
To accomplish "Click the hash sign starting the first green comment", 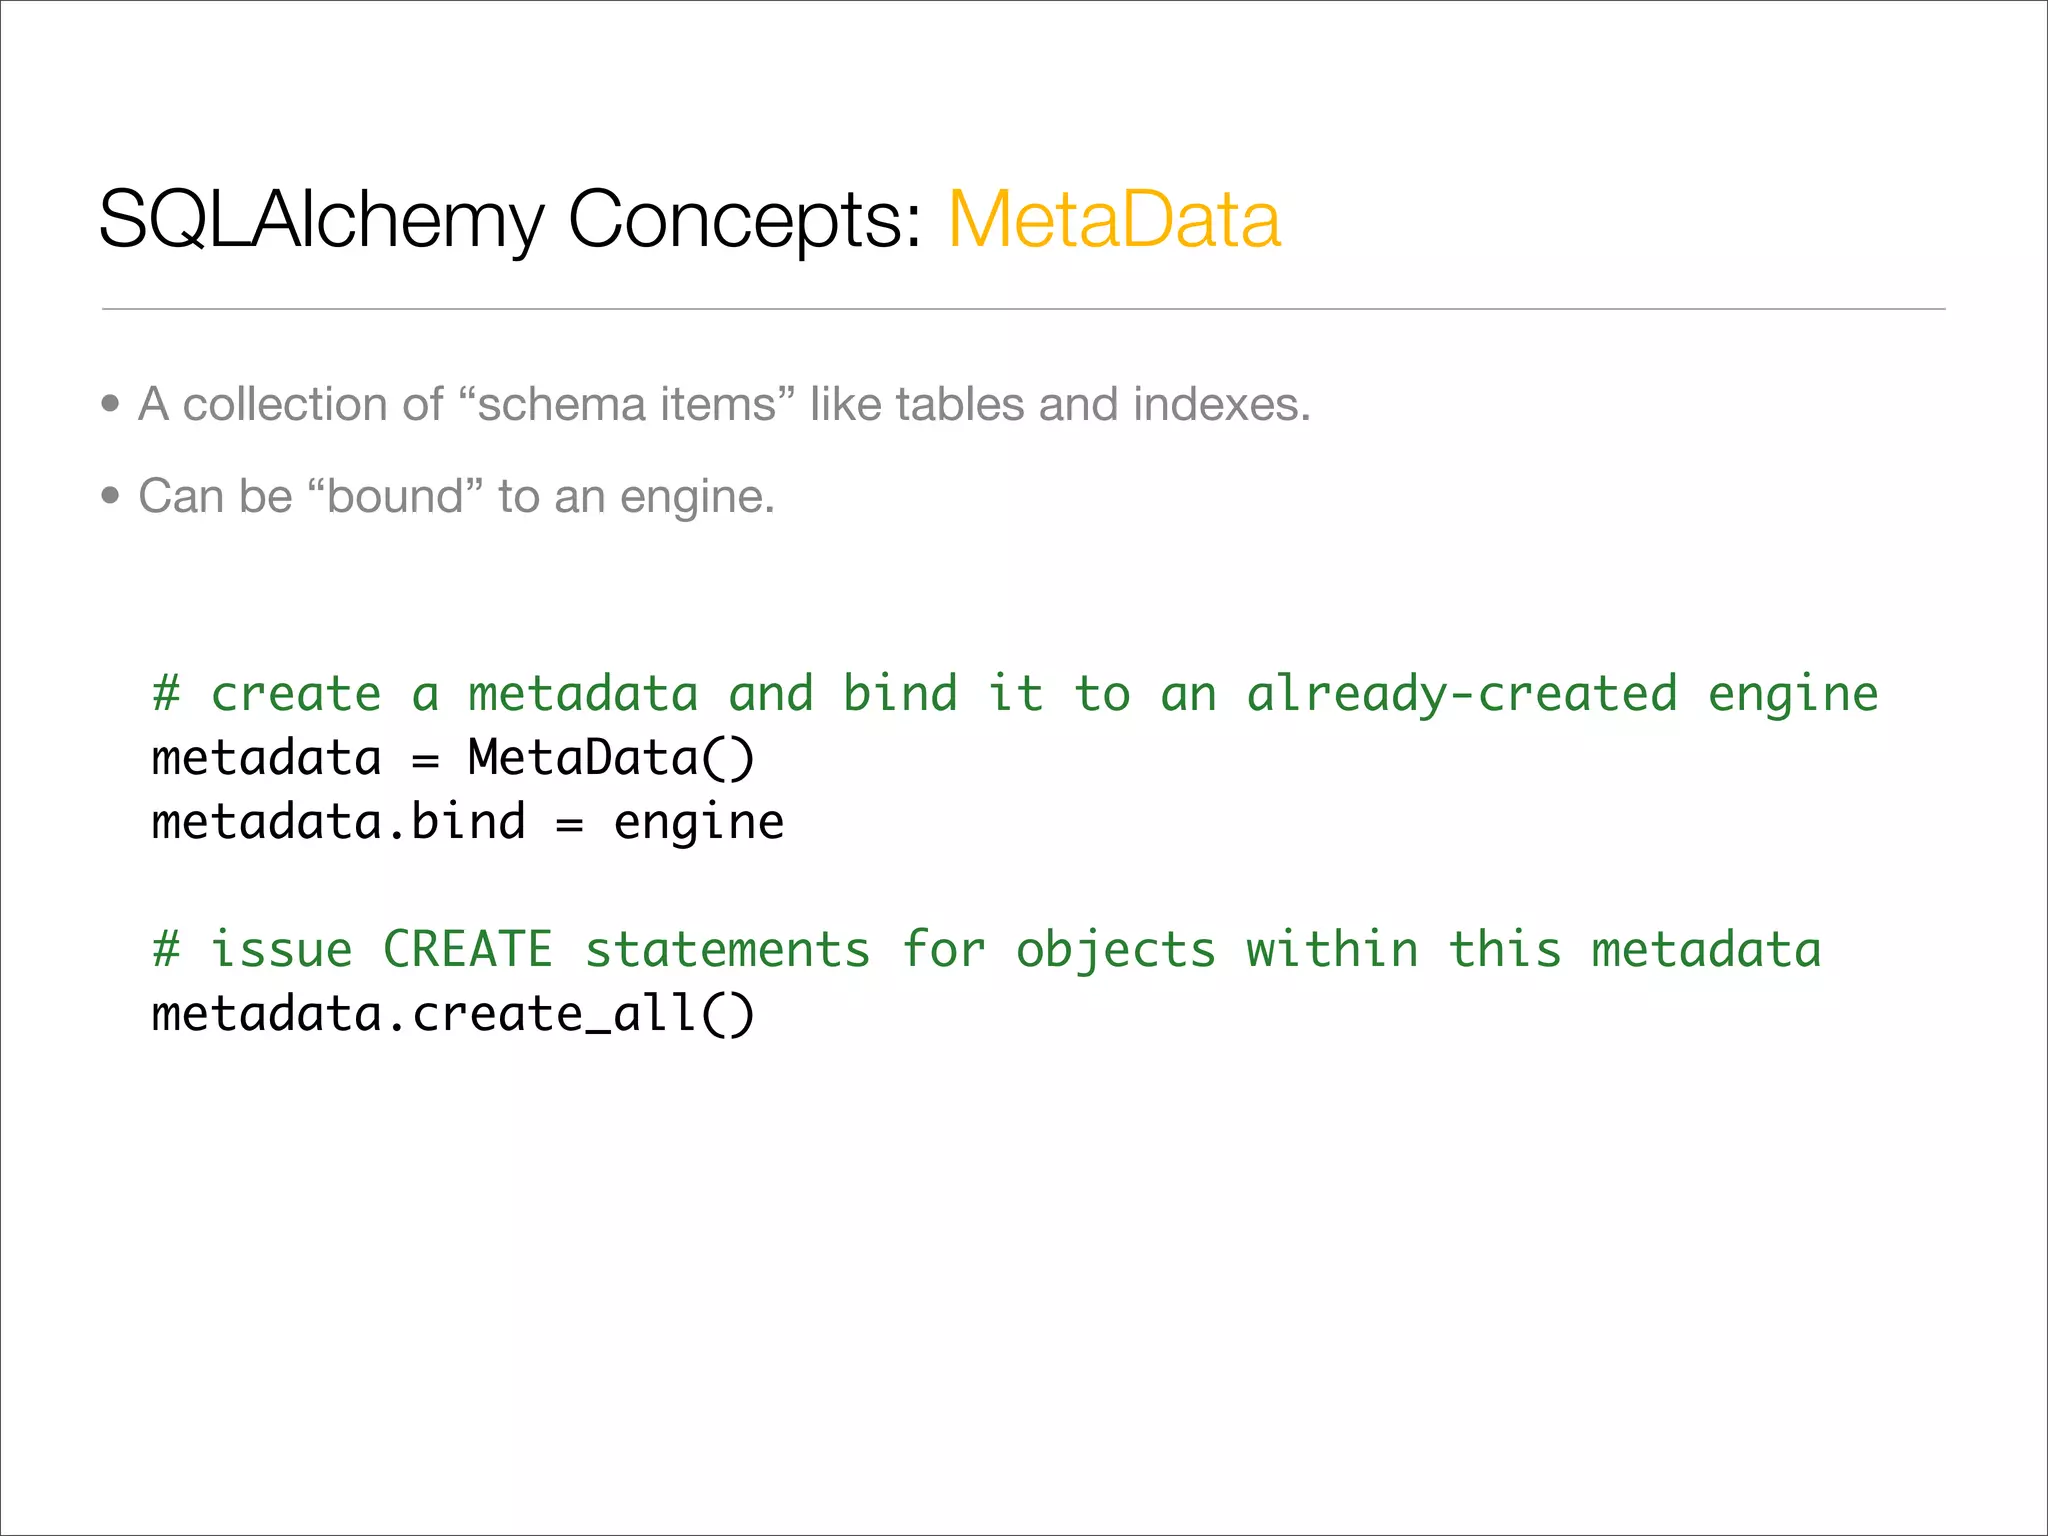I will coord(166,694).
